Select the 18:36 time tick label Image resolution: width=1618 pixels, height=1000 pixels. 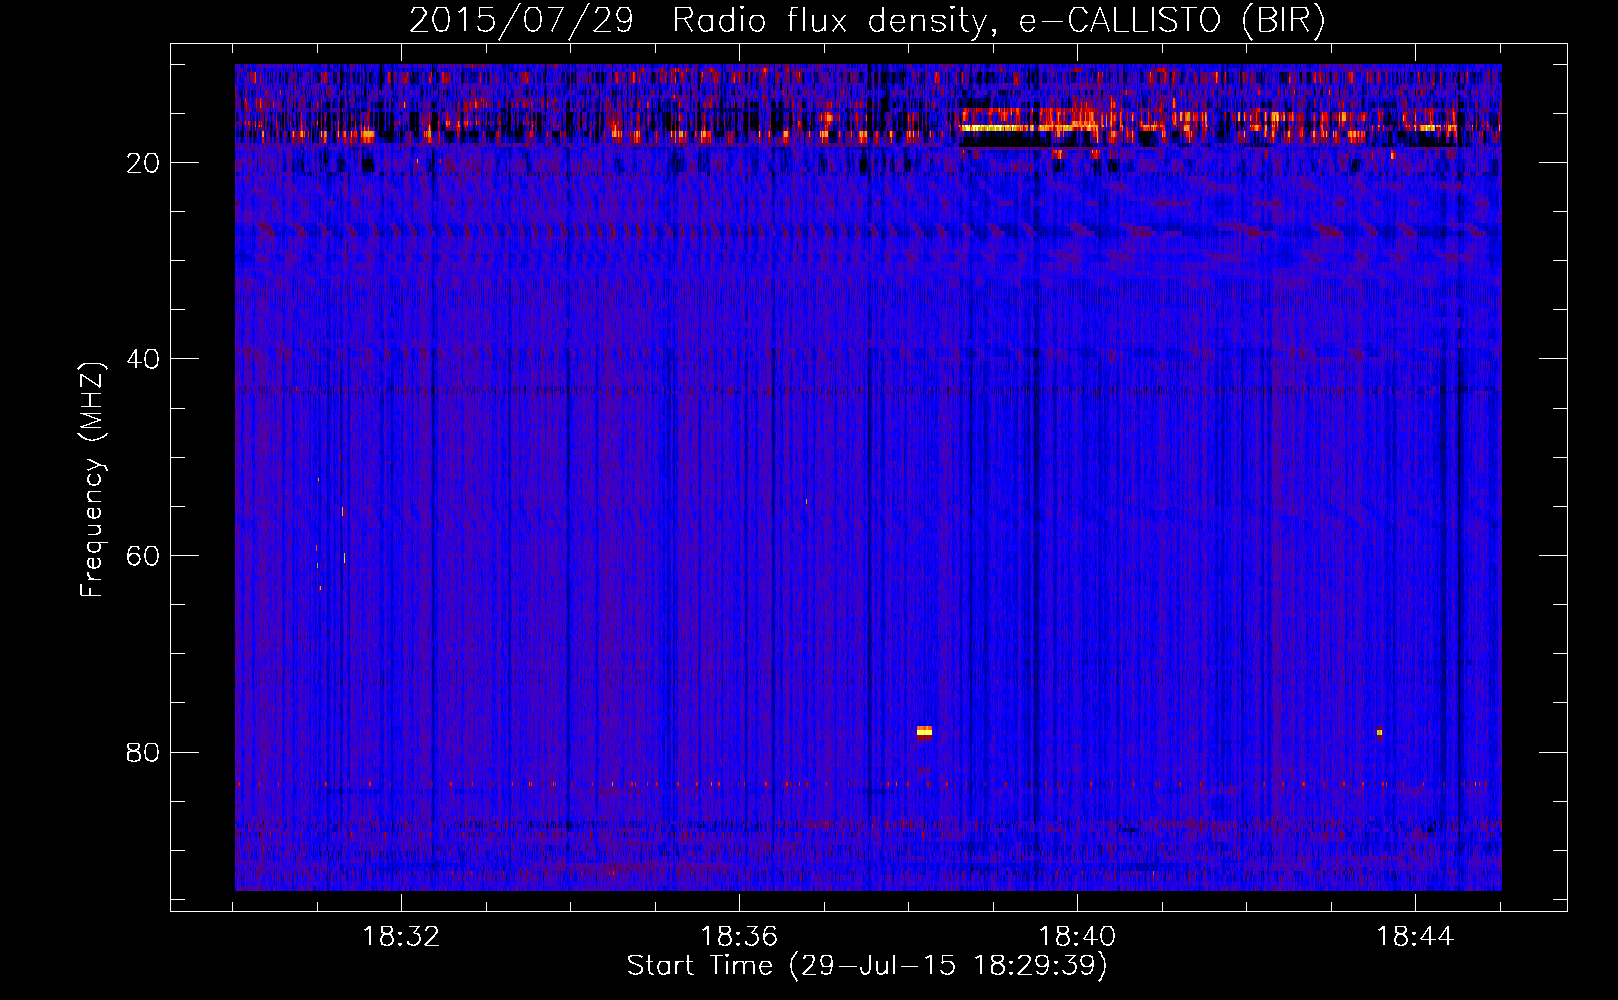tap(739, 937)
